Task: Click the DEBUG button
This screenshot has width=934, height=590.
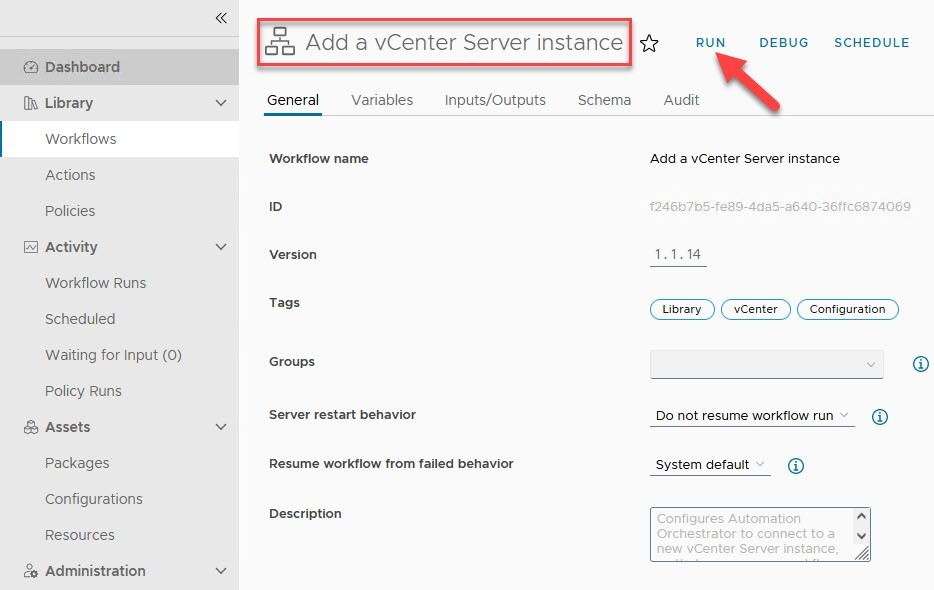Action: [783, 43]
